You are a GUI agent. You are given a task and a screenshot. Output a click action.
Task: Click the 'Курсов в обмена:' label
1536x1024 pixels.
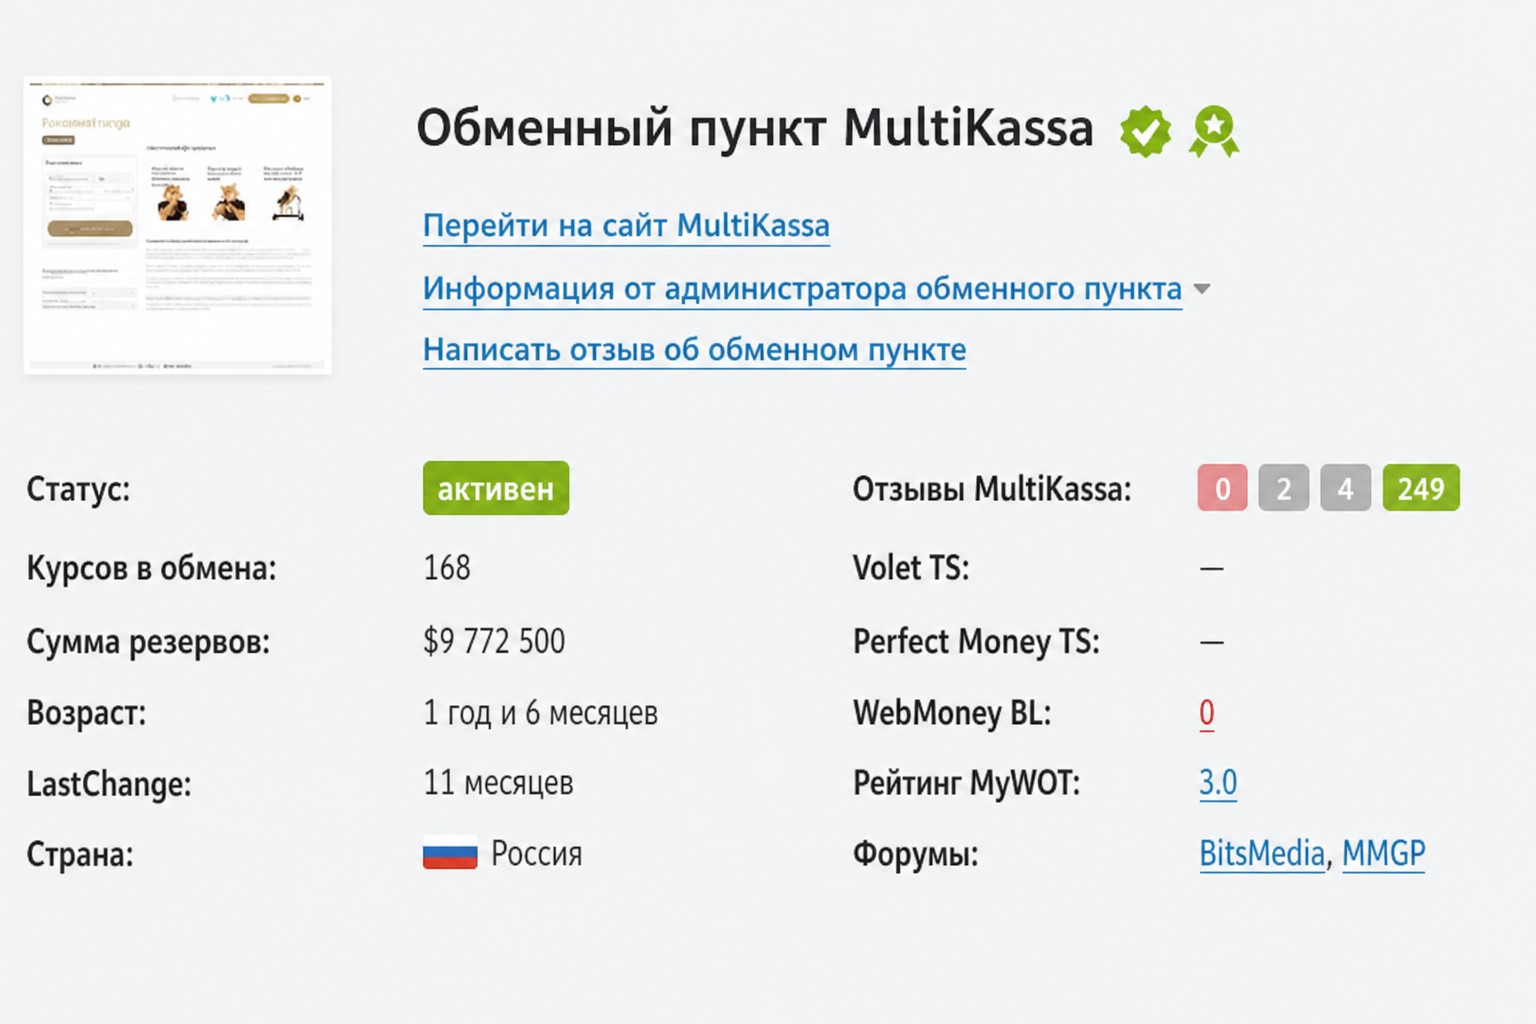[x=151, y=569]
